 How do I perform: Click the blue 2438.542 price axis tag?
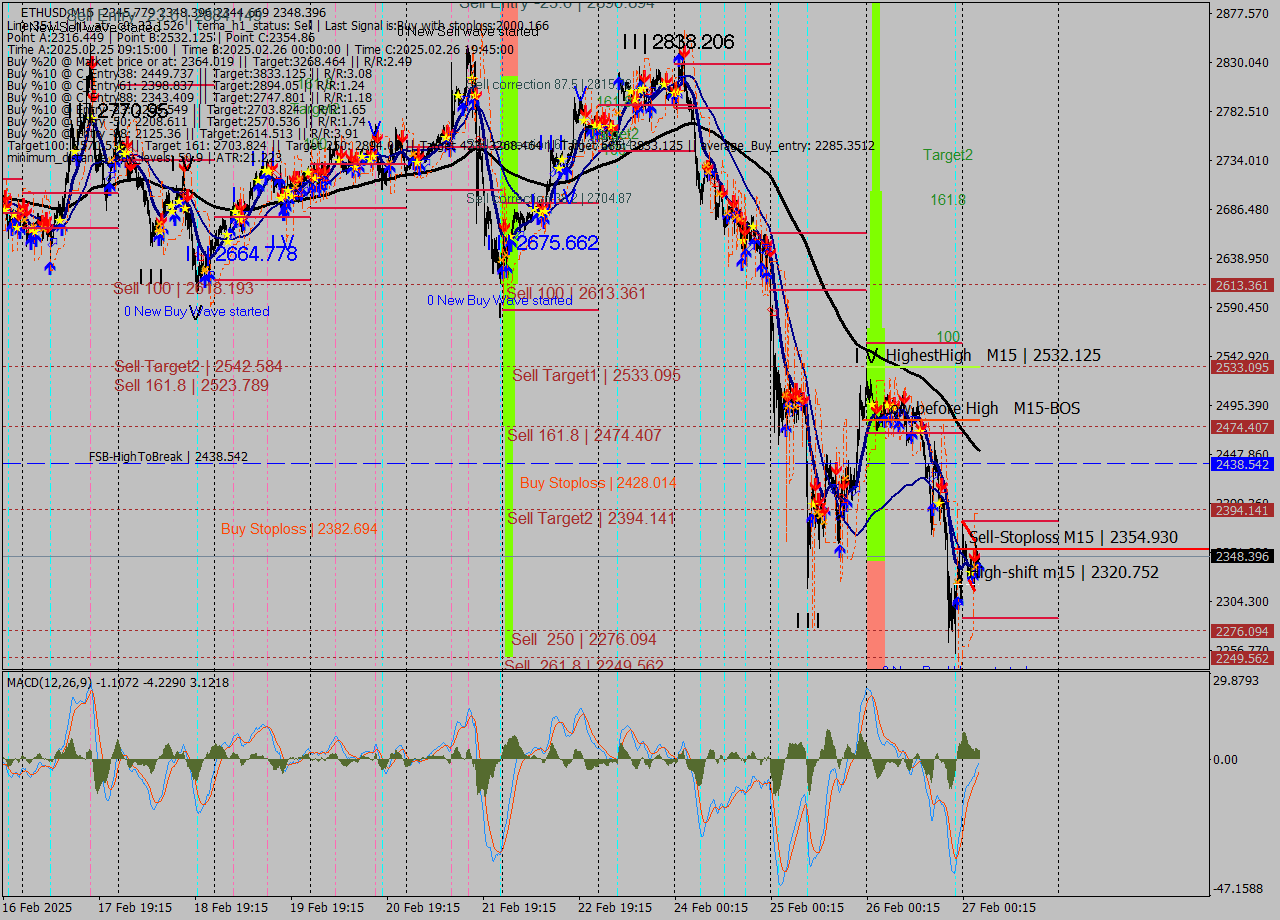[1241, 464]
